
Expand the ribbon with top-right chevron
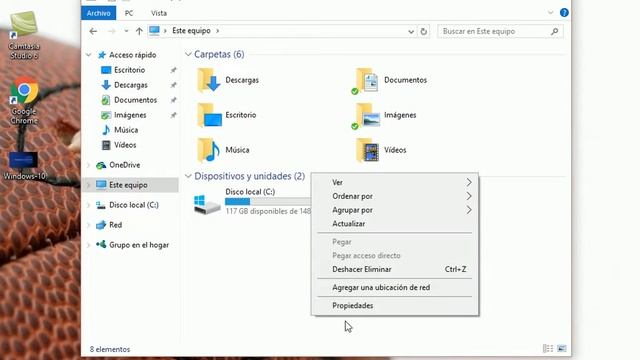550,13
